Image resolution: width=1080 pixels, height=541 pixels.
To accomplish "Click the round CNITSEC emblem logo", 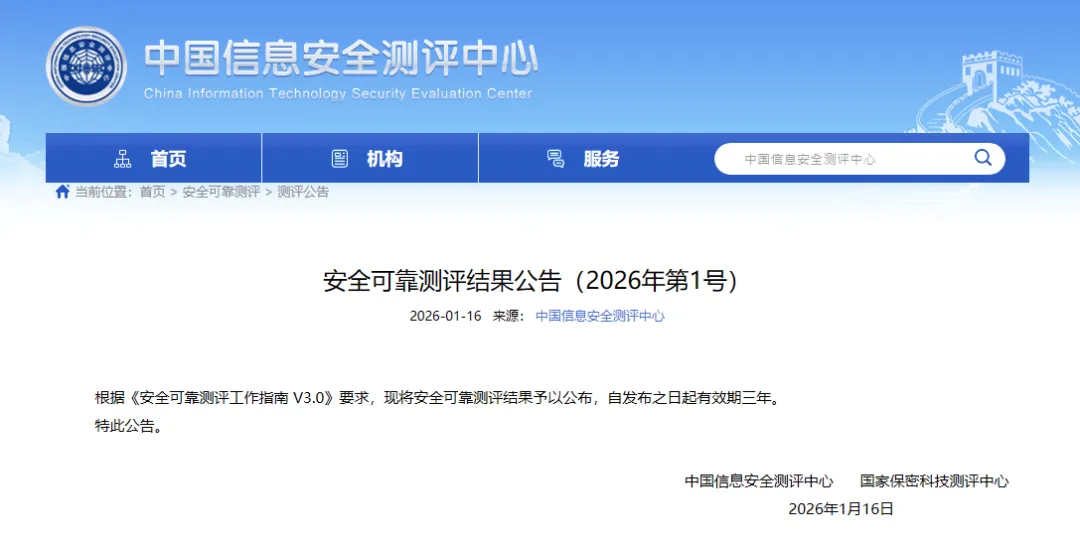I will (86, 66).
